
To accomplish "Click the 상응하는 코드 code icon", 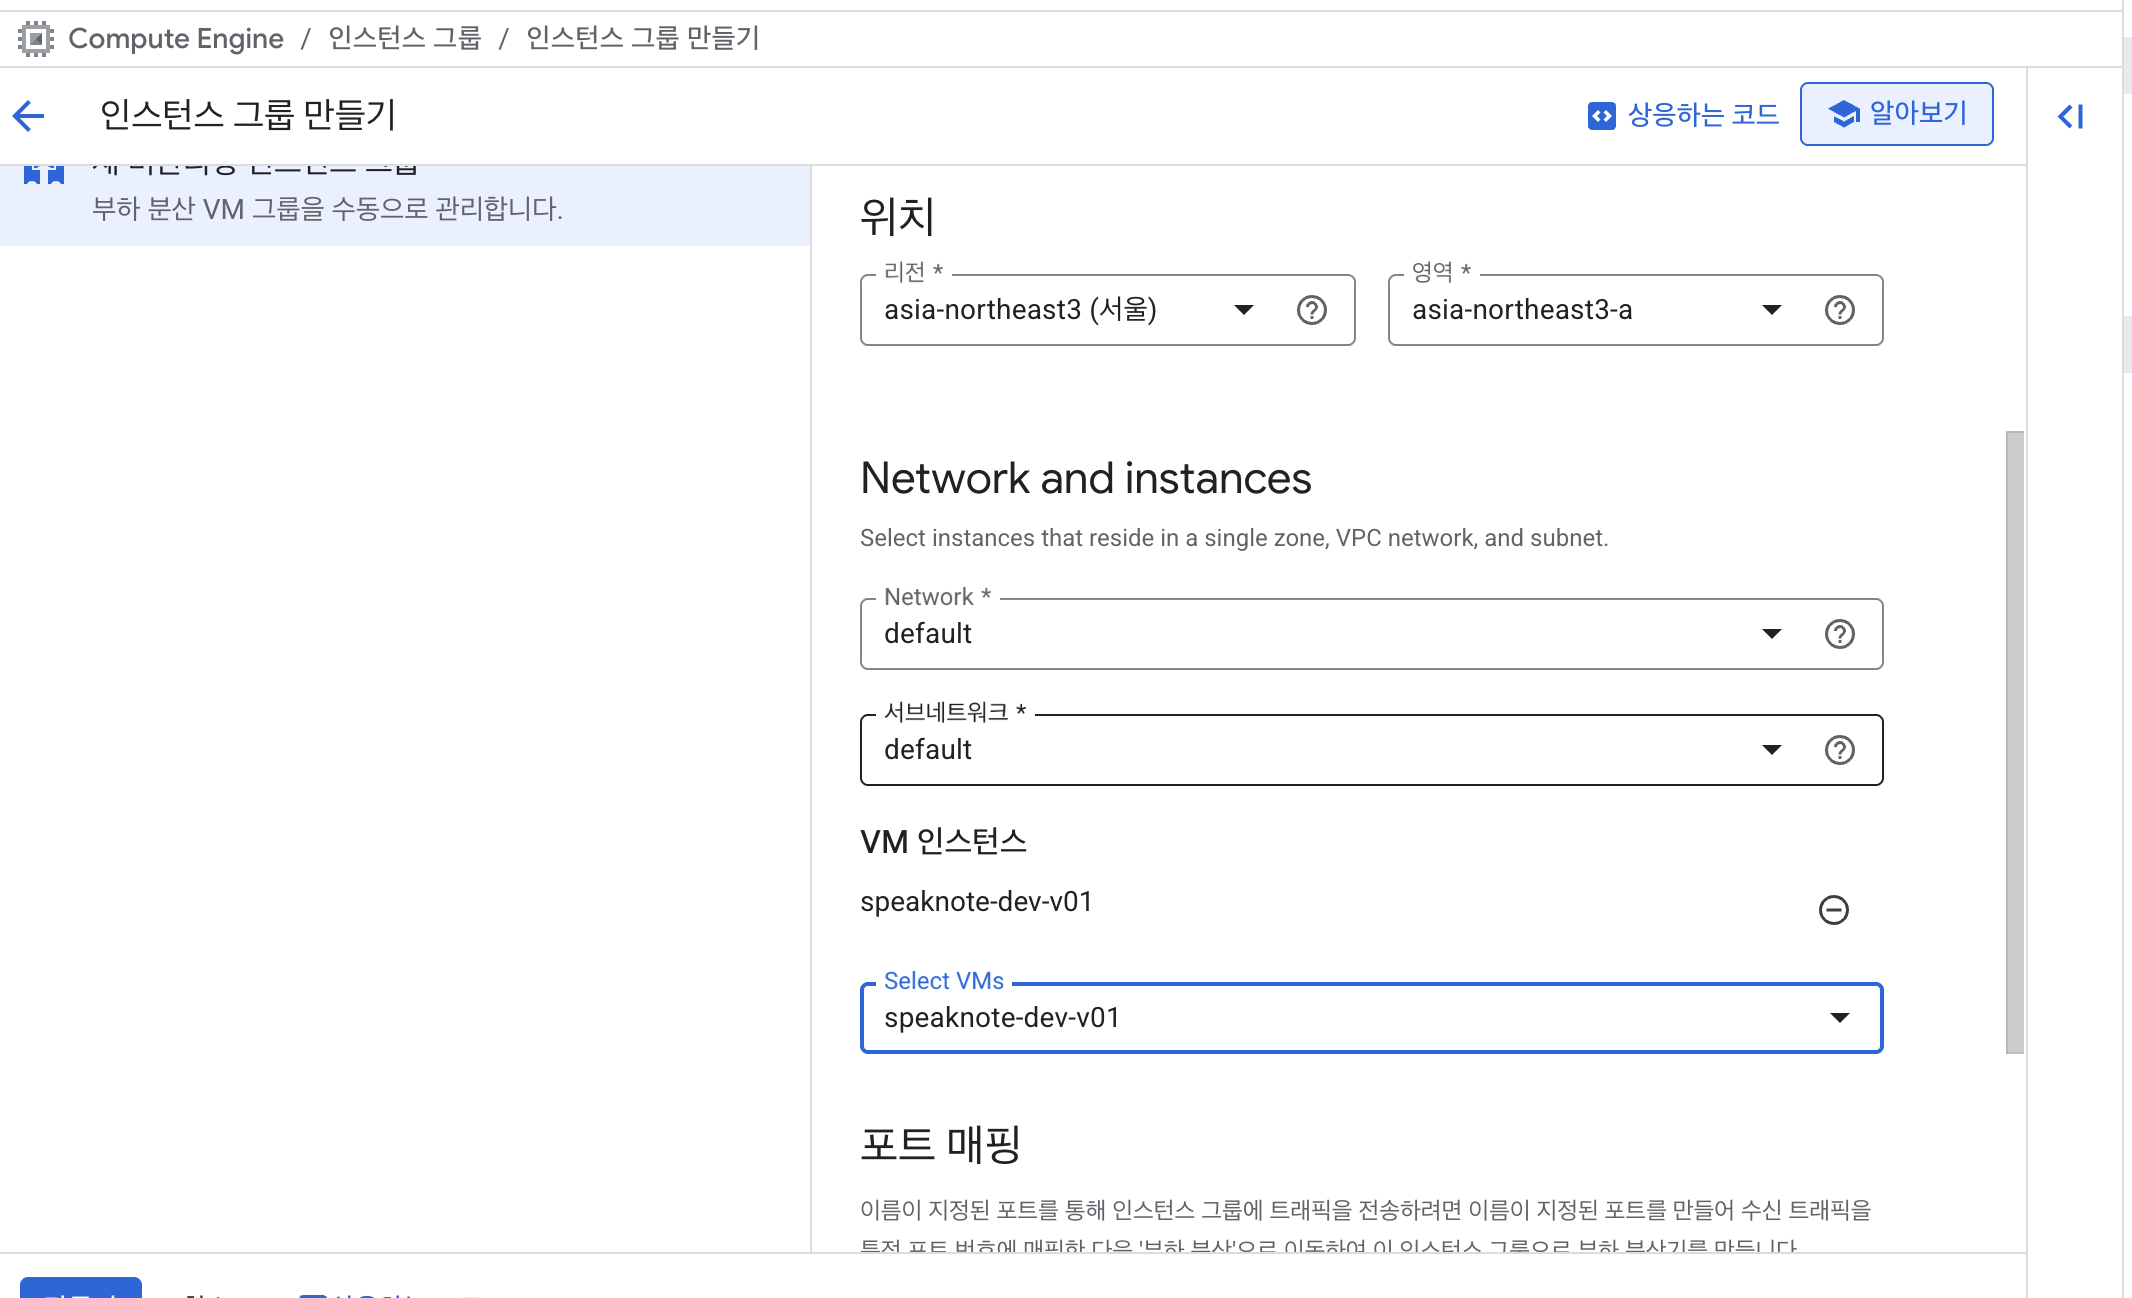I will (x=1601, y=116).
